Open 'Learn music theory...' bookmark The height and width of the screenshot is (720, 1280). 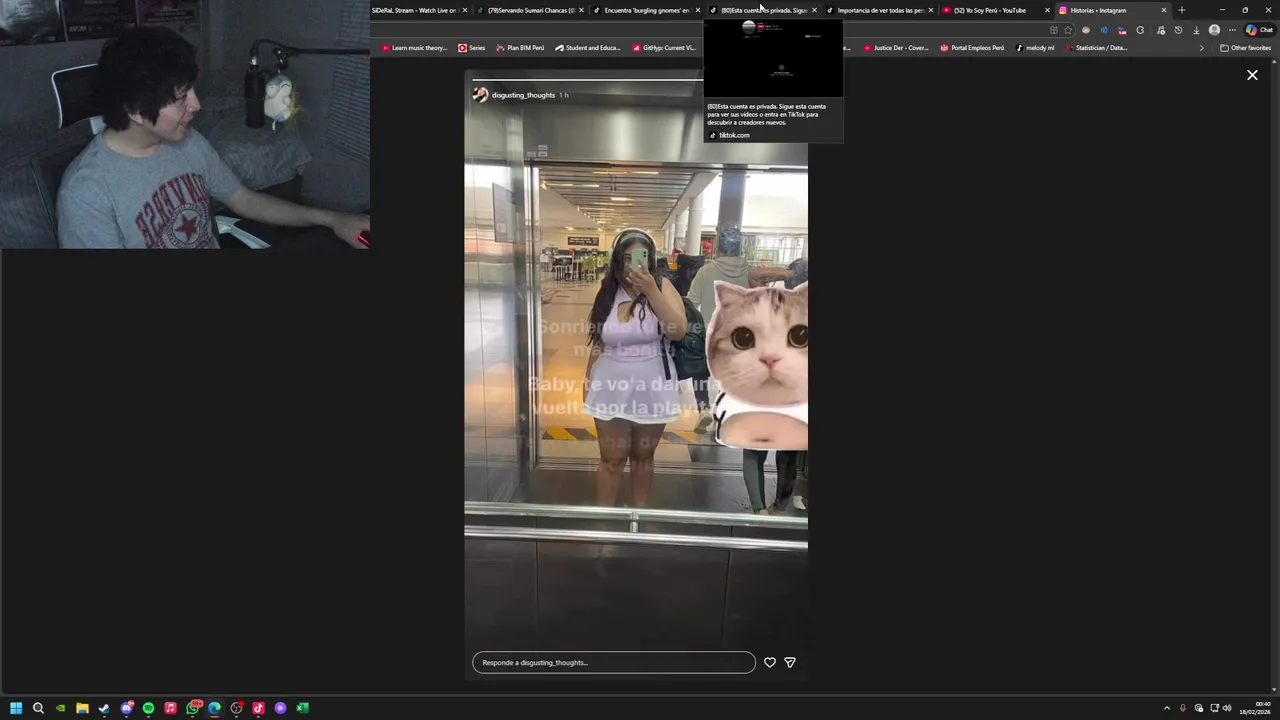tap(414, 48)
